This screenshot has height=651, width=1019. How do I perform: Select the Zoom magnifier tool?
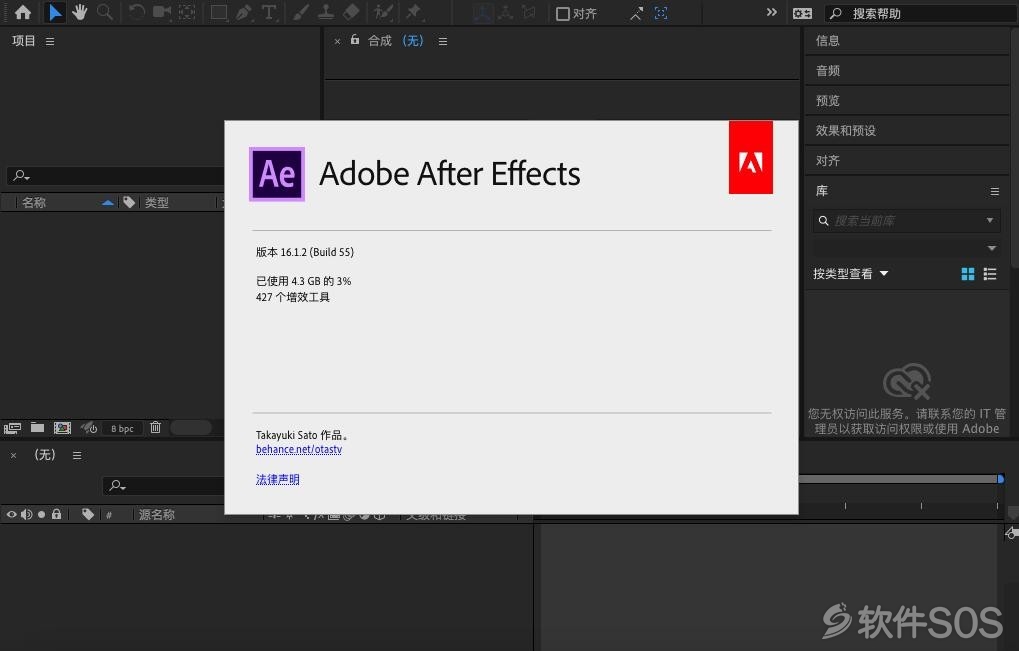click(x=105, y=12)
